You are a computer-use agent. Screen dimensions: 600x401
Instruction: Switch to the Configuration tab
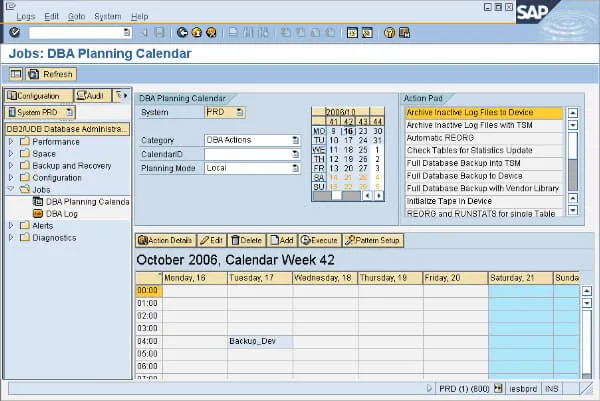pos(39,96)
